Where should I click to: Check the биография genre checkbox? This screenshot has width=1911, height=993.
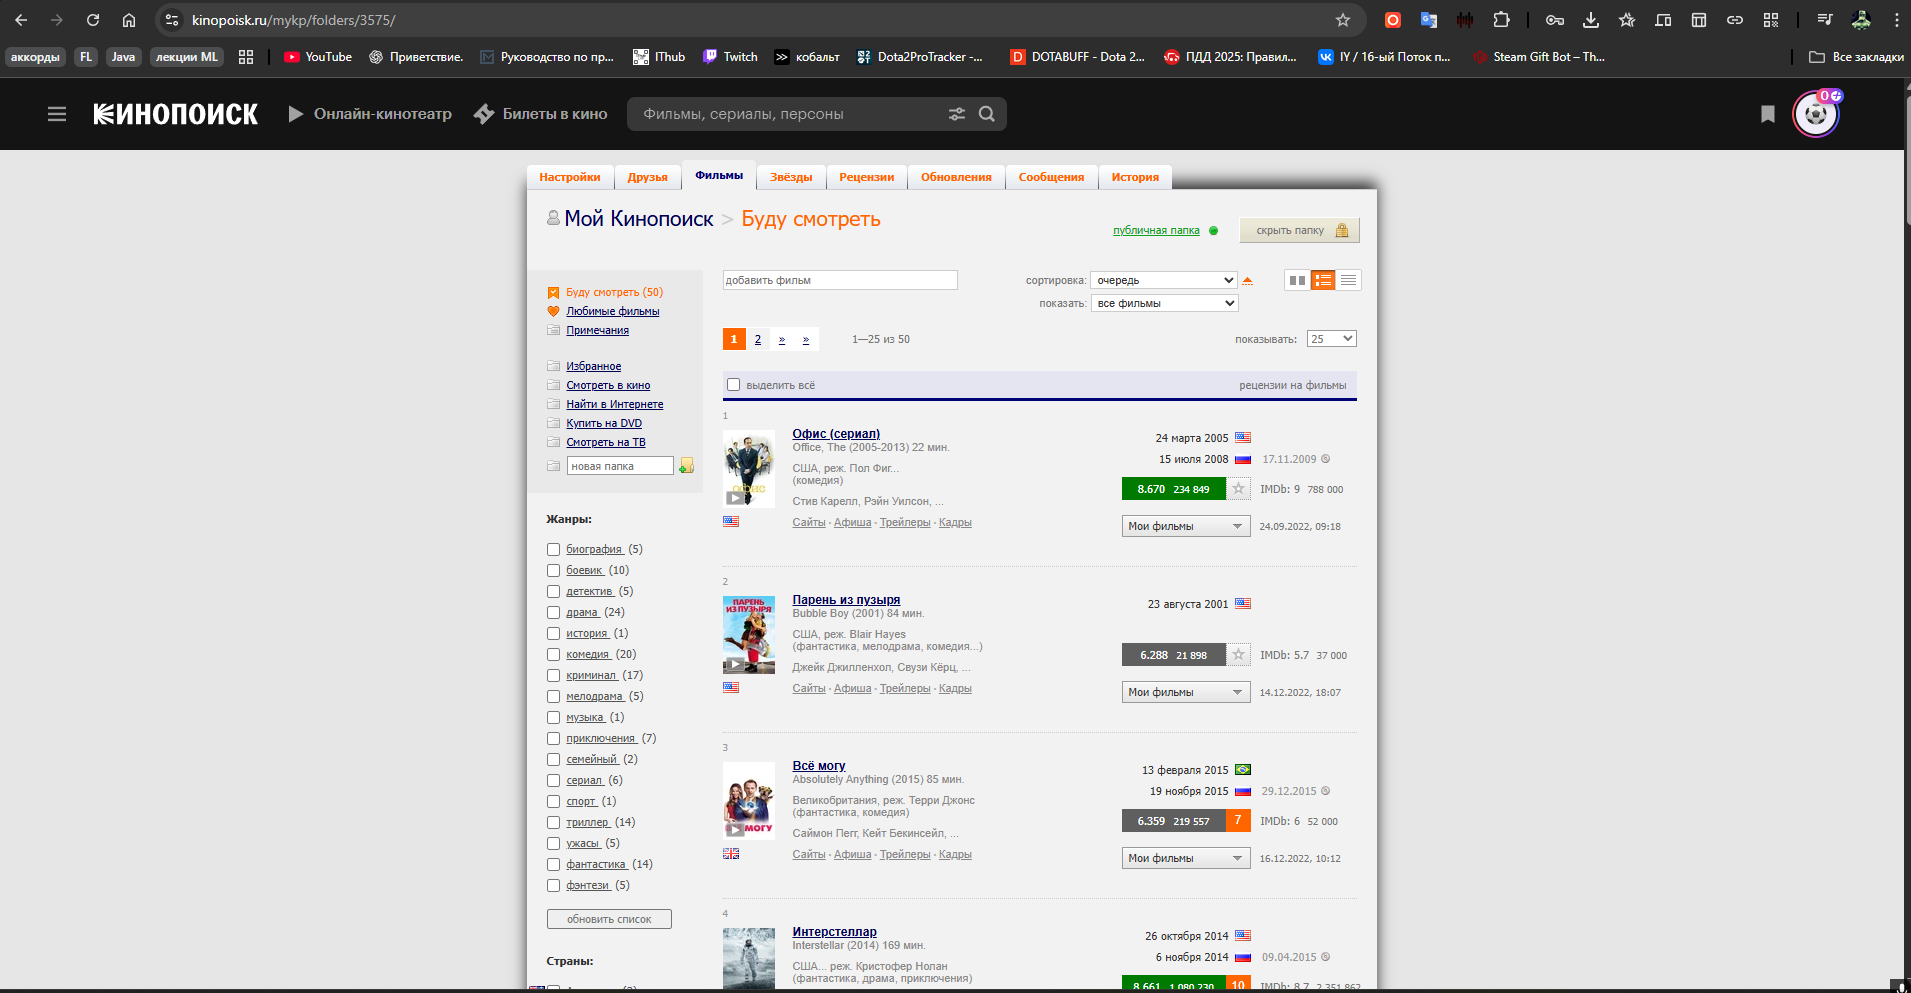pos(553,549)
